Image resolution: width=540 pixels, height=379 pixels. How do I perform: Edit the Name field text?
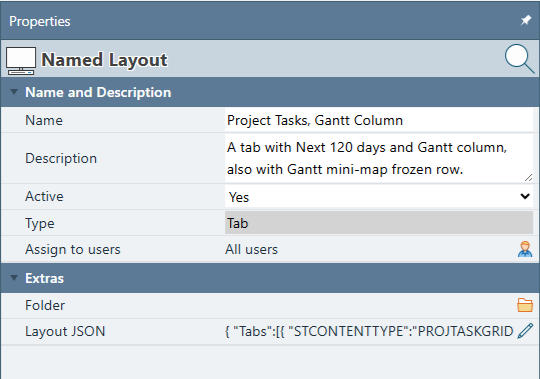(379, 120)
